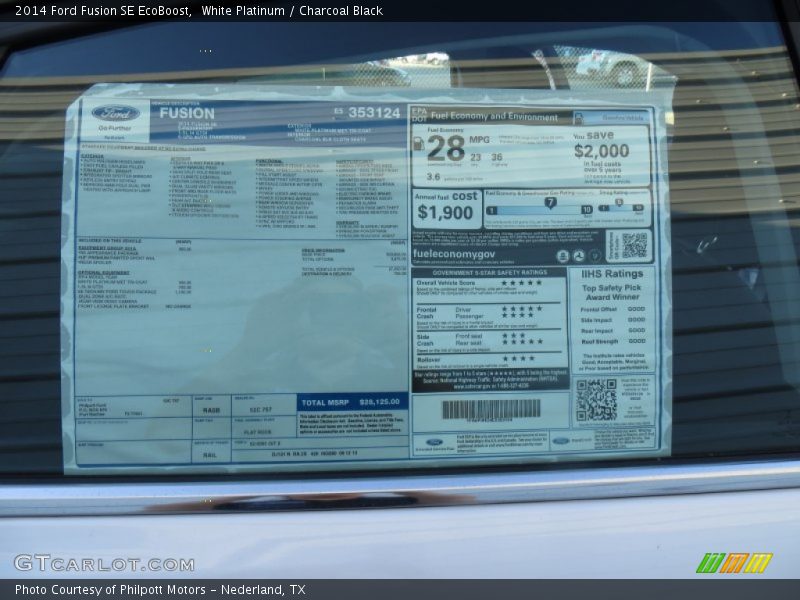Image resolution: width=800 pixels, height=600 pixels.
Task: Click the 'TOTAL MSRP $28,125.00' box
Action: click(352, 403)
